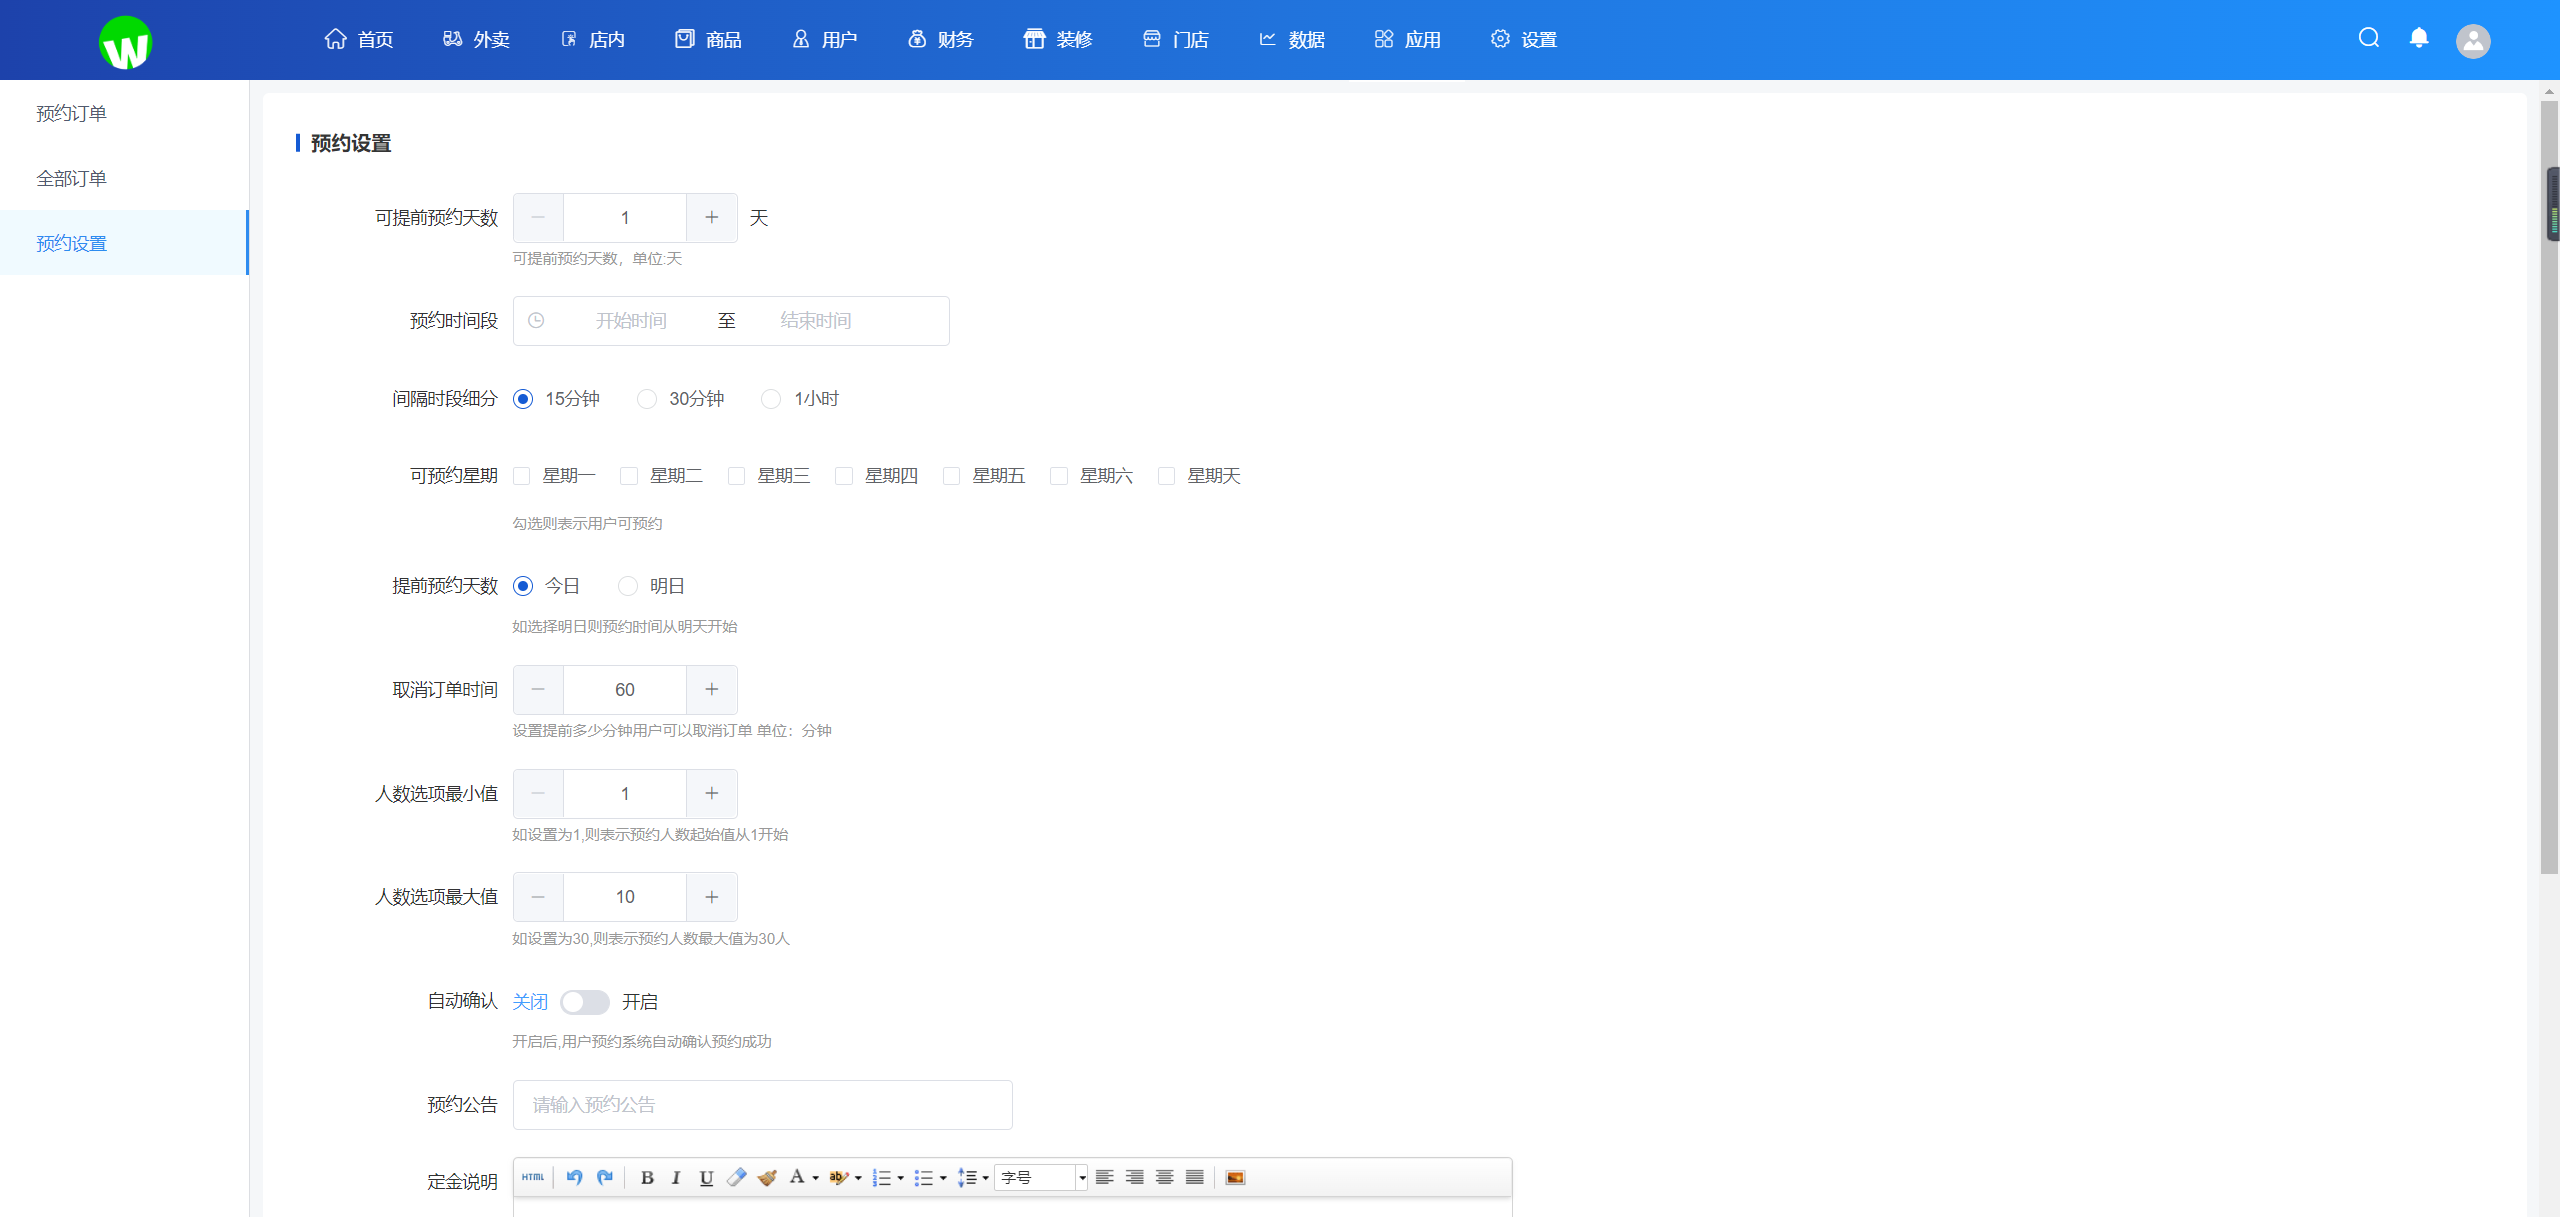The image size is (2560, 1217).
Task: Decrease 取消订单时间 with minus button
Action: tap(538, 690)
